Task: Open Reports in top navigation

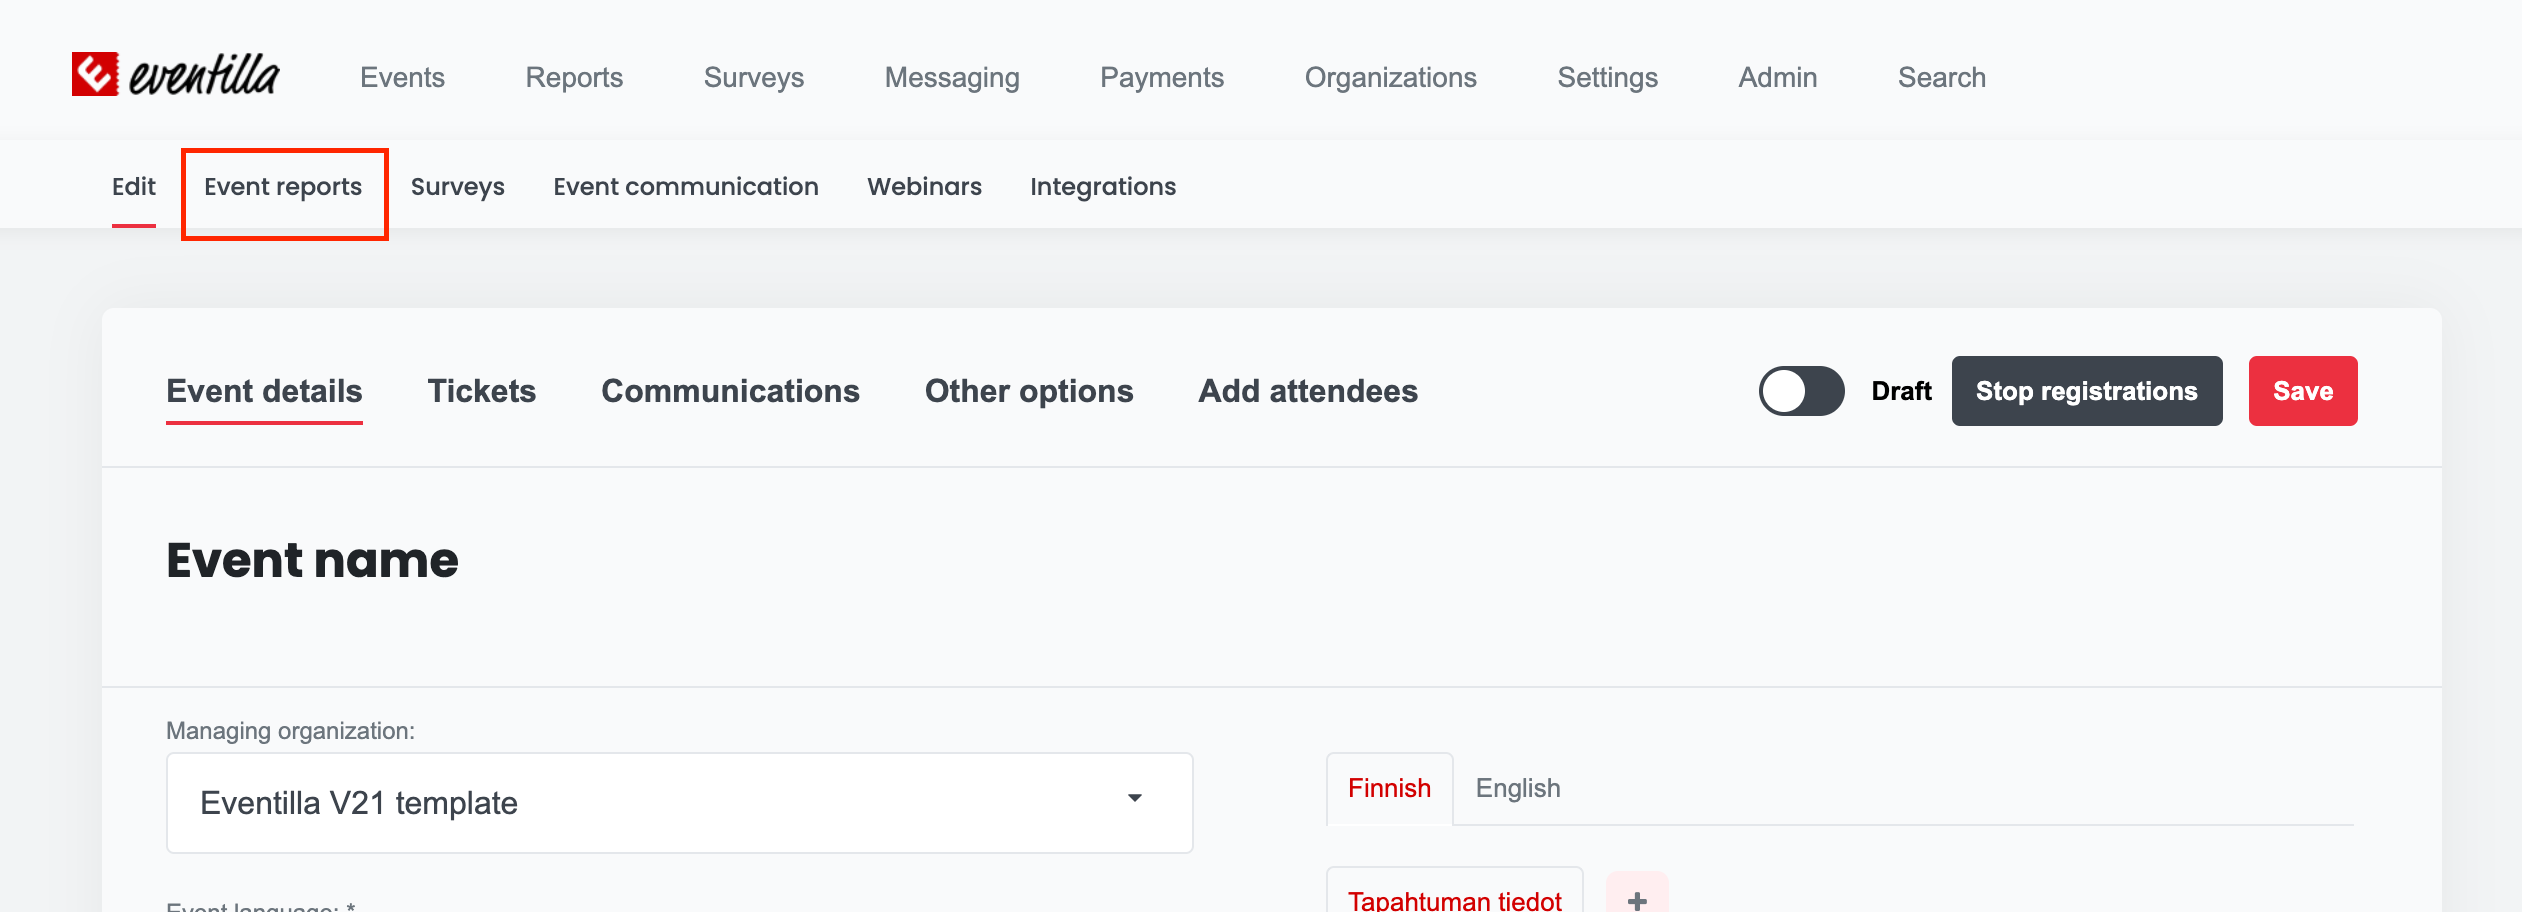Action: coord(574,77)
